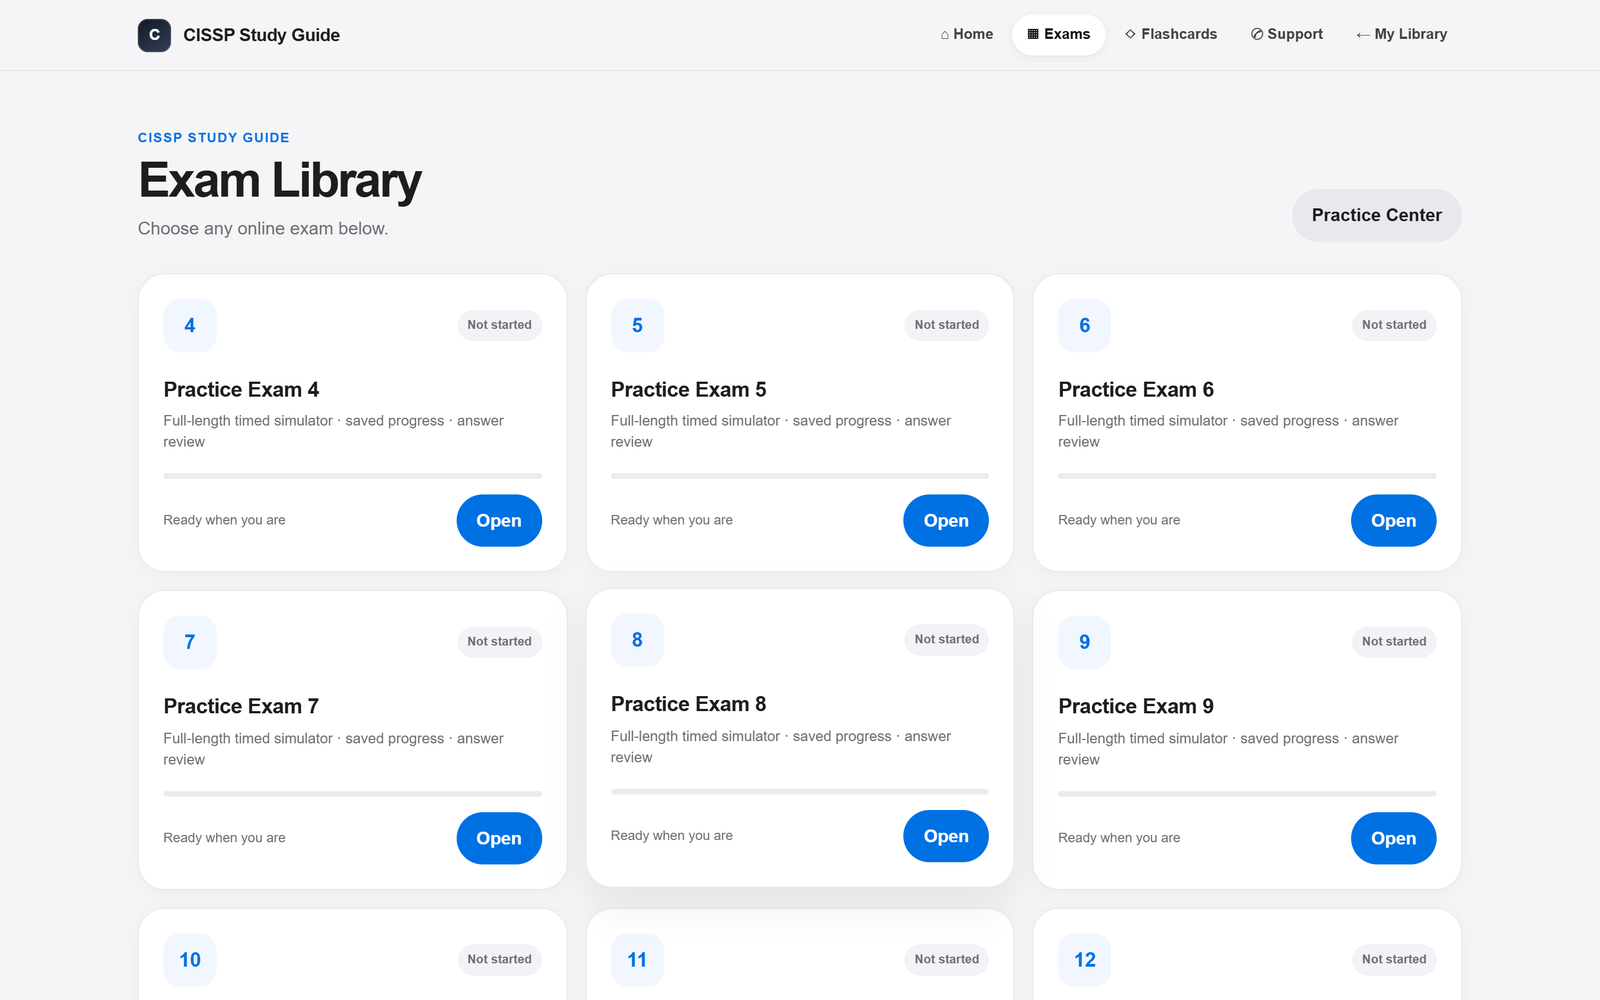Click the number 9 exam badge
This screenshot has height=1000, width=1600.
pyautogui.click(x=1085, y=642)
